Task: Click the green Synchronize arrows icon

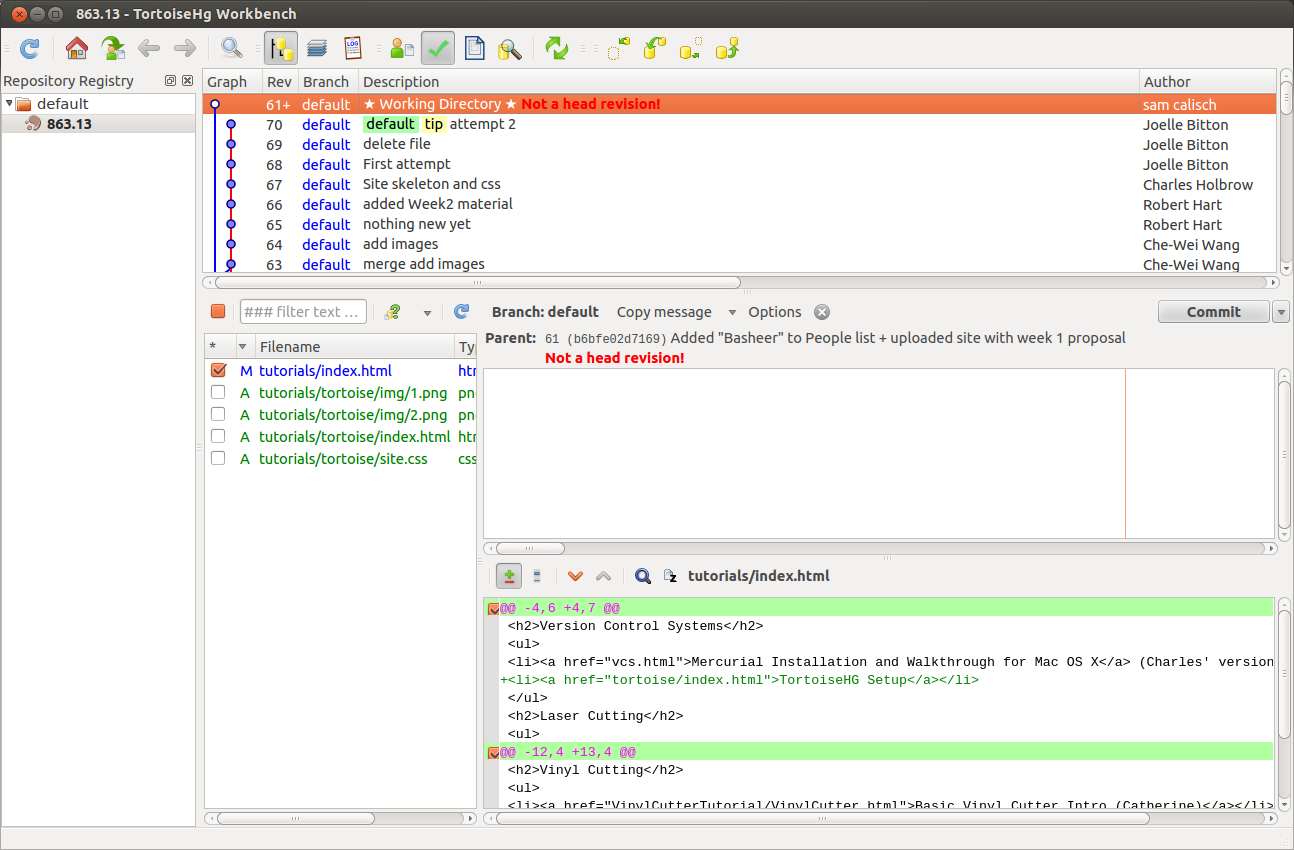Action: [557, 47]
